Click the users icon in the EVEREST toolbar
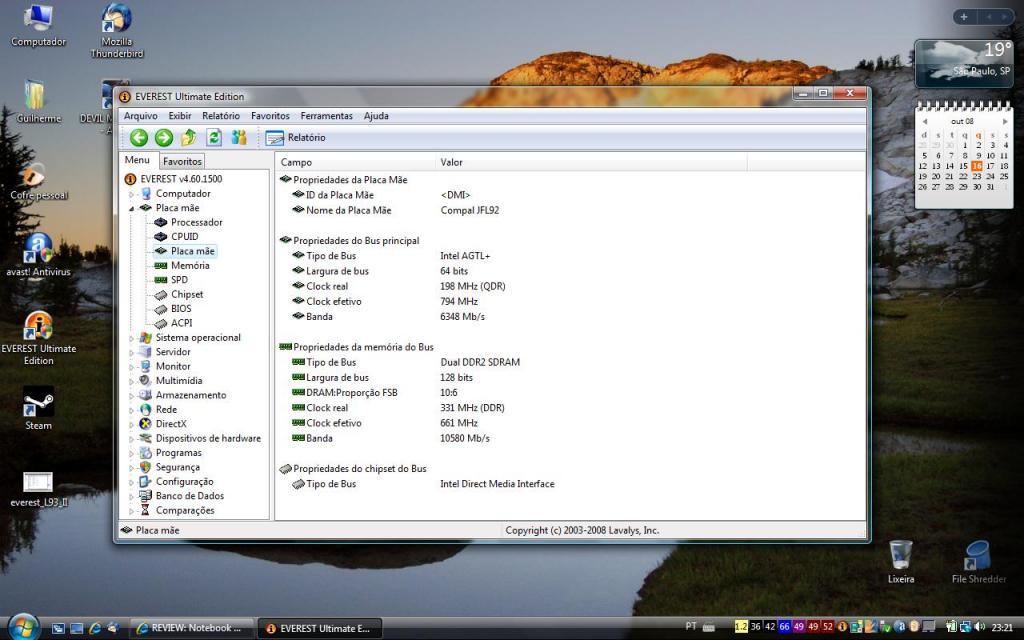The width and height of the screenshot is (1024, 640). [239, 137]
